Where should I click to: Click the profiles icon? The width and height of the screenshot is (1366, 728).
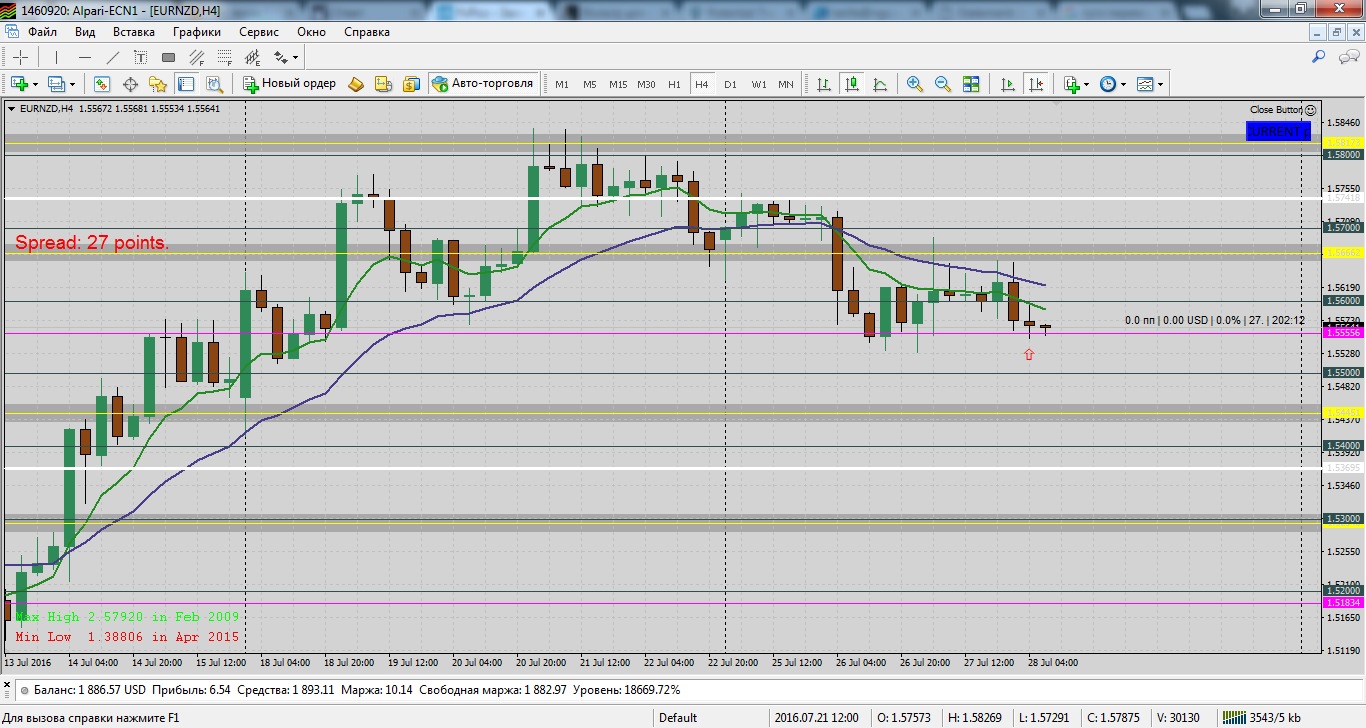[x=56, y=84]
